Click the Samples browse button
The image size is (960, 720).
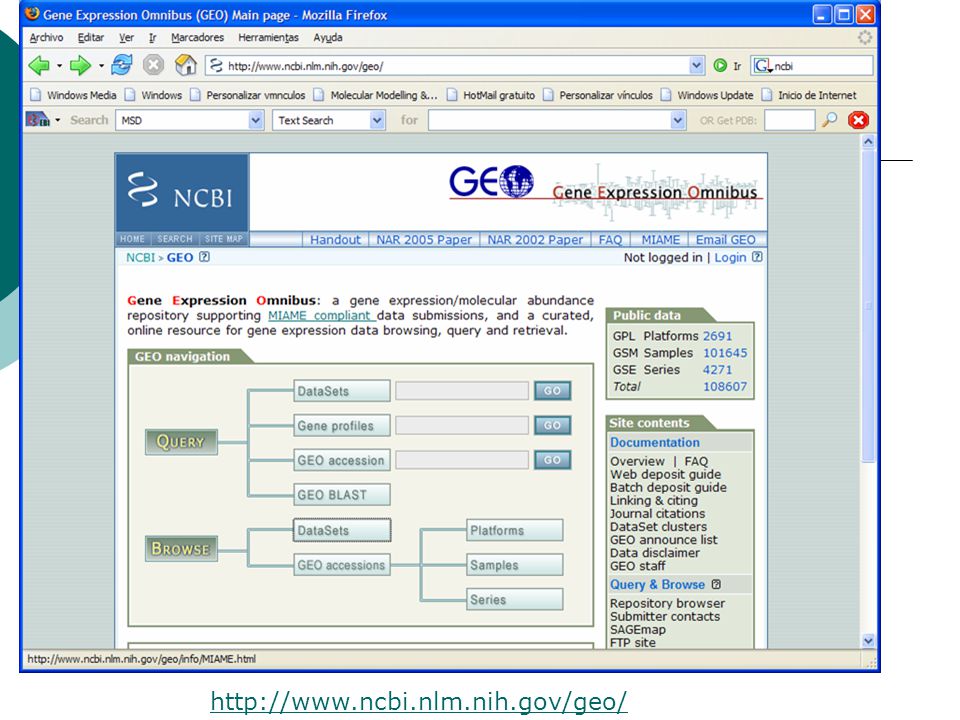[x=514, y=565]
